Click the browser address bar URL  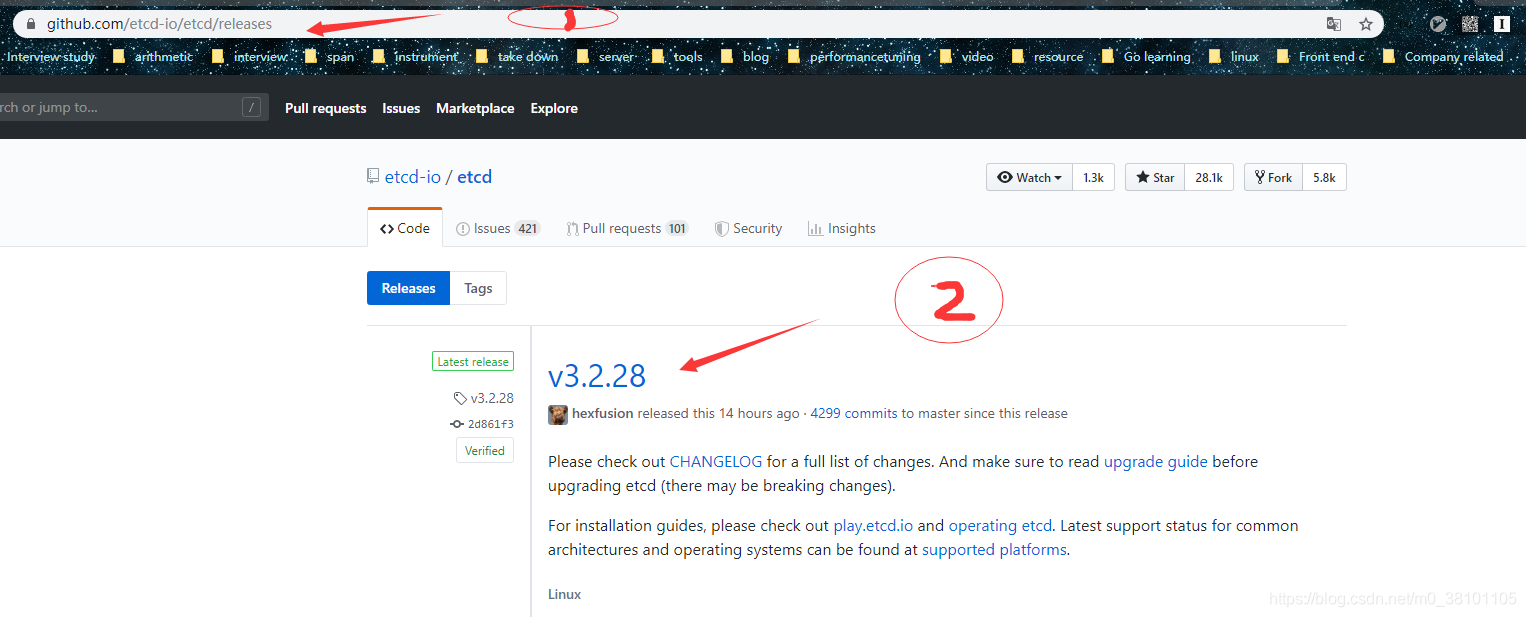(159, 24)
